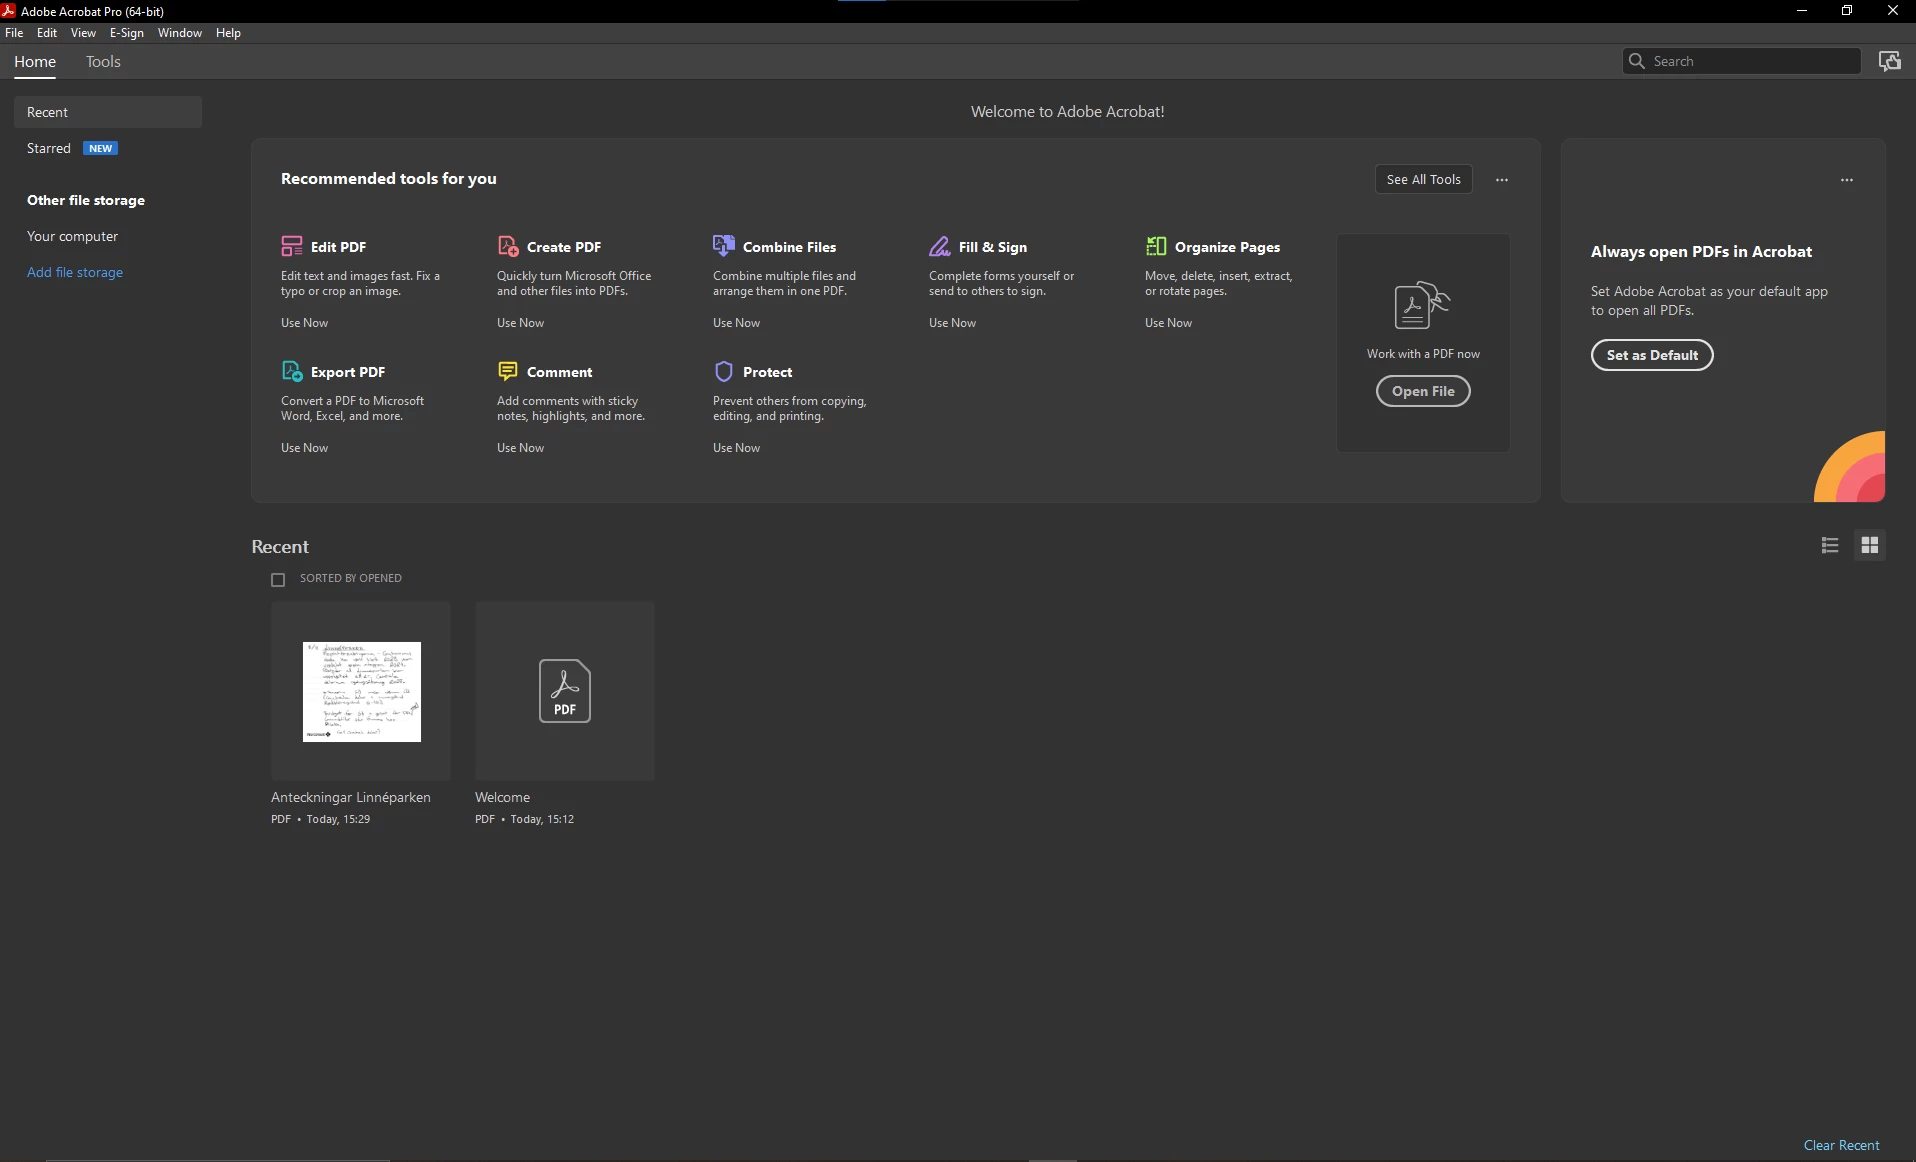Viewport: 1916px width, 1162px height.
Task: Click the Edit PDF tool icon
Action: point(292,246)
